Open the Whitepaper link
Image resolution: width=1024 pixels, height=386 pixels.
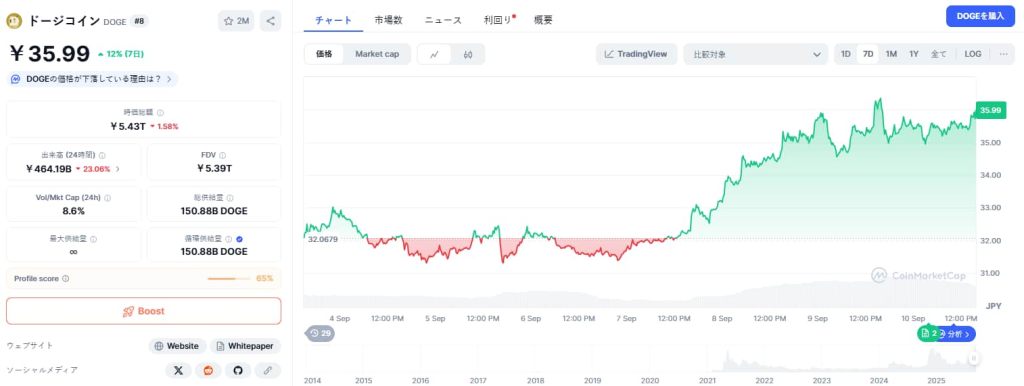245,346
